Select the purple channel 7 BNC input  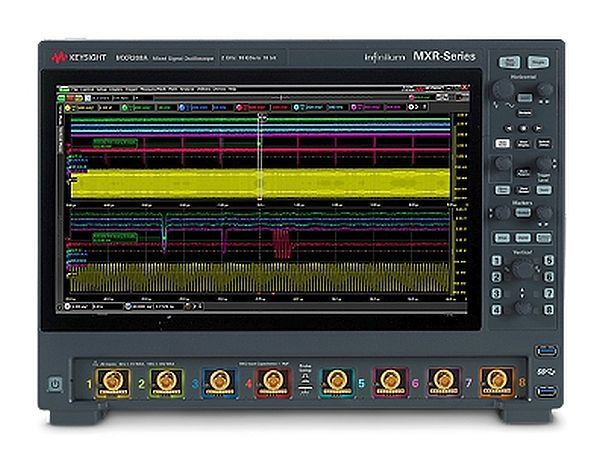coord(443,383)
